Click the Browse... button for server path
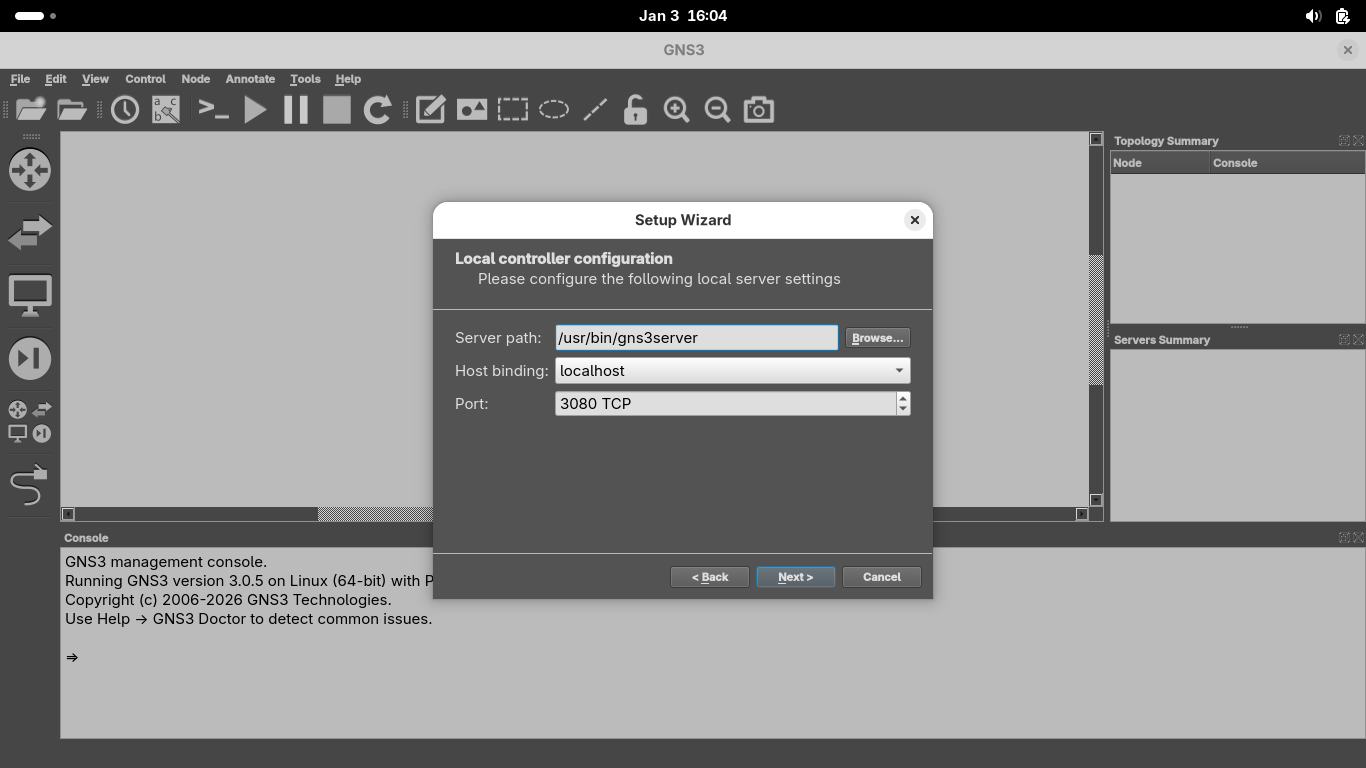1366x768 pixels. click(x=877, y=338)
